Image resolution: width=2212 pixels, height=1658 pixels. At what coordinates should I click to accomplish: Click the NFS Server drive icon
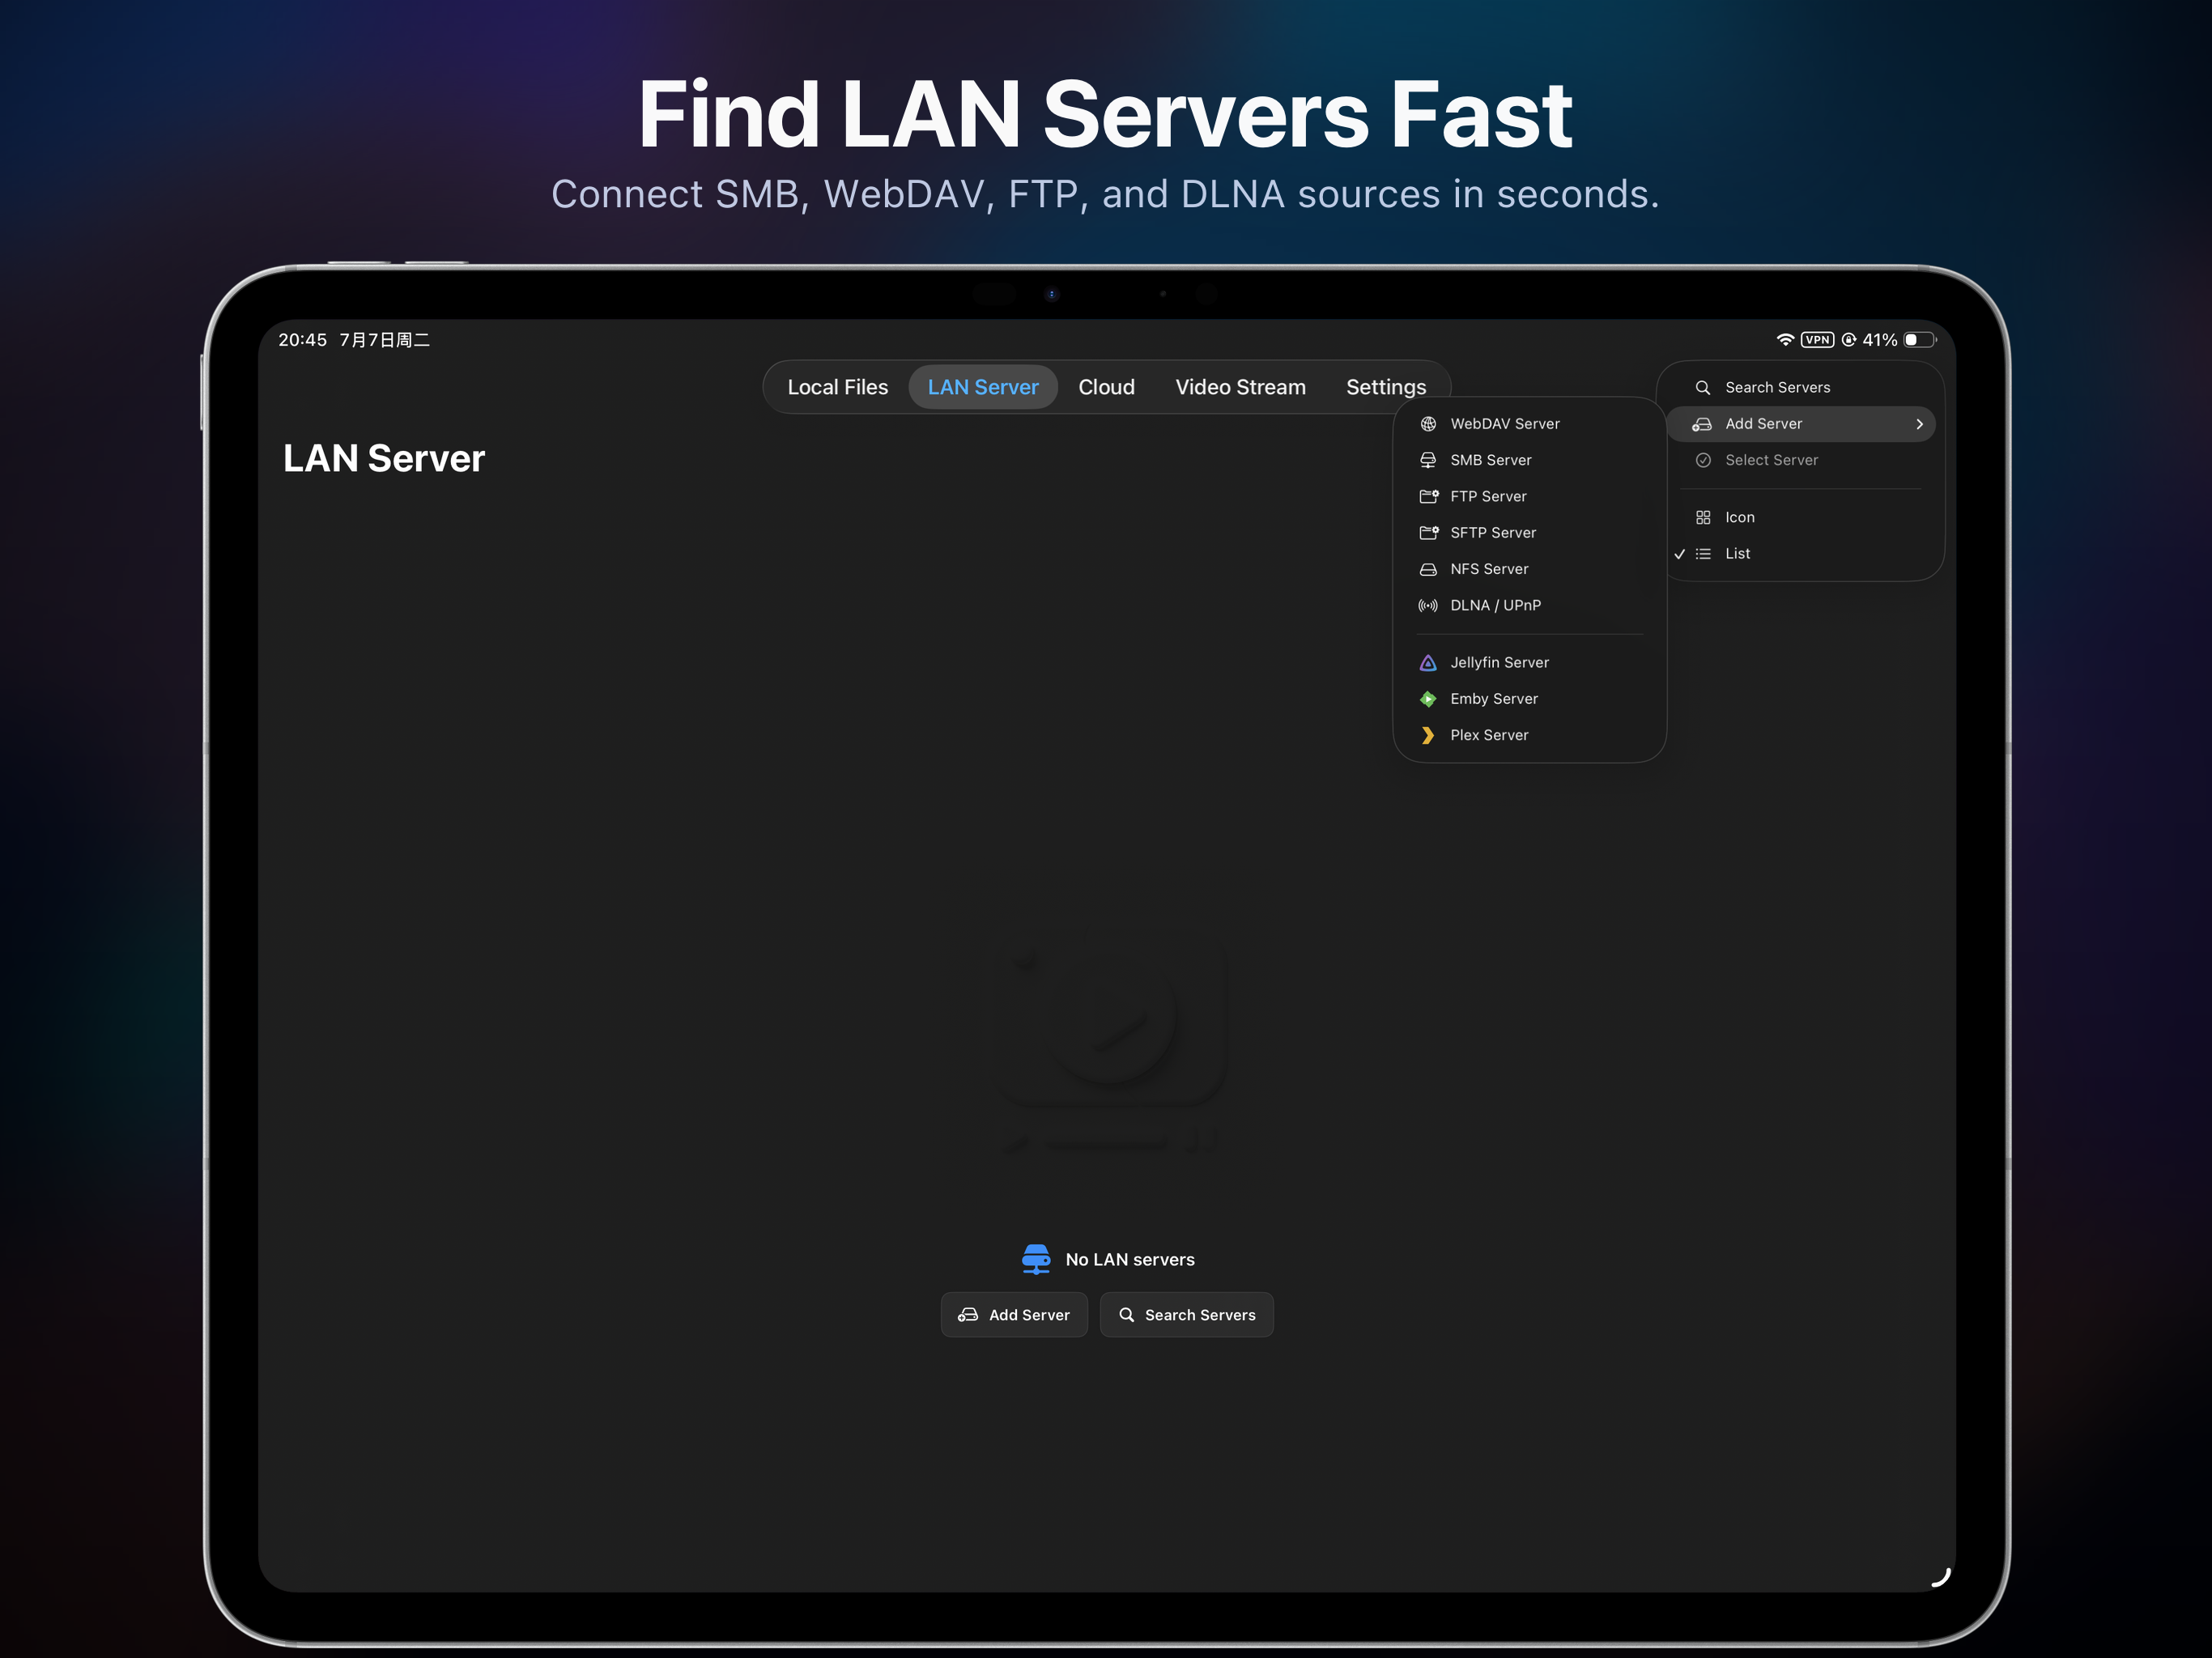(x=1428, y=569)
